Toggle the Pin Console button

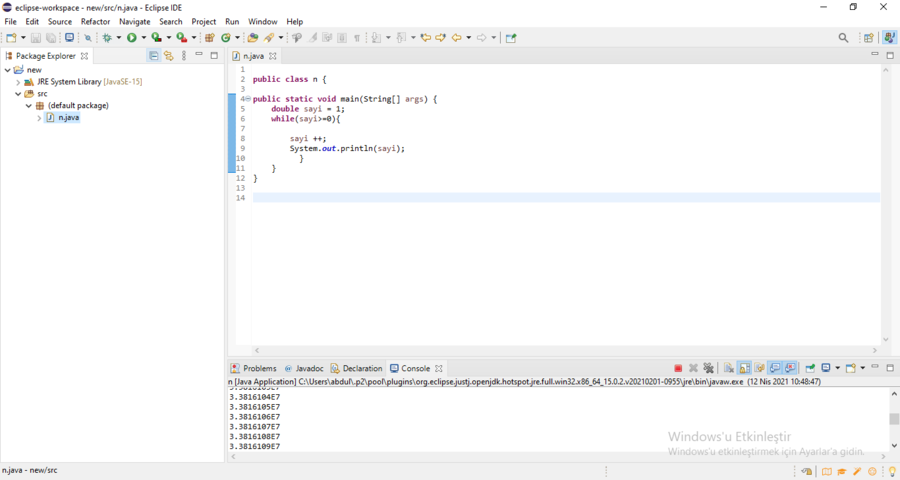click(x=810, y=368)
